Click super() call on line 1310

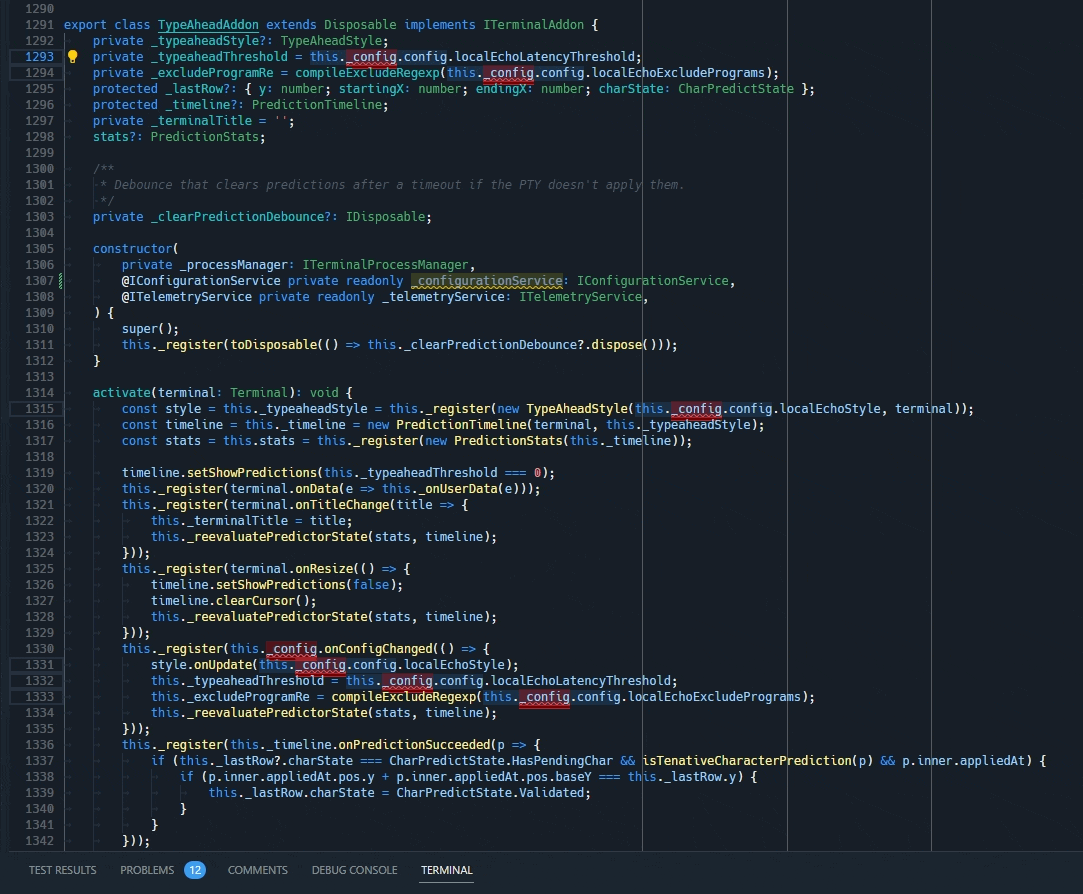pos(150,329)
